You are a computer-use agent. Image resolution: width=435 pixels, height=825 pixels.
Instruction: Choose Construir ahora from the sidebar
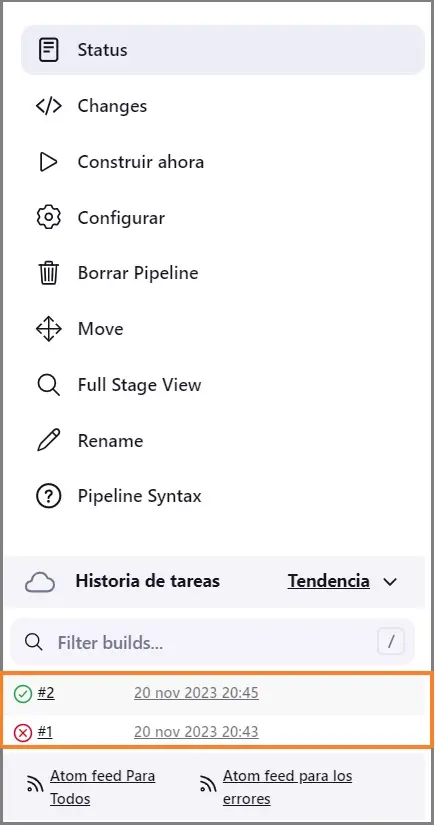point(140,162)
